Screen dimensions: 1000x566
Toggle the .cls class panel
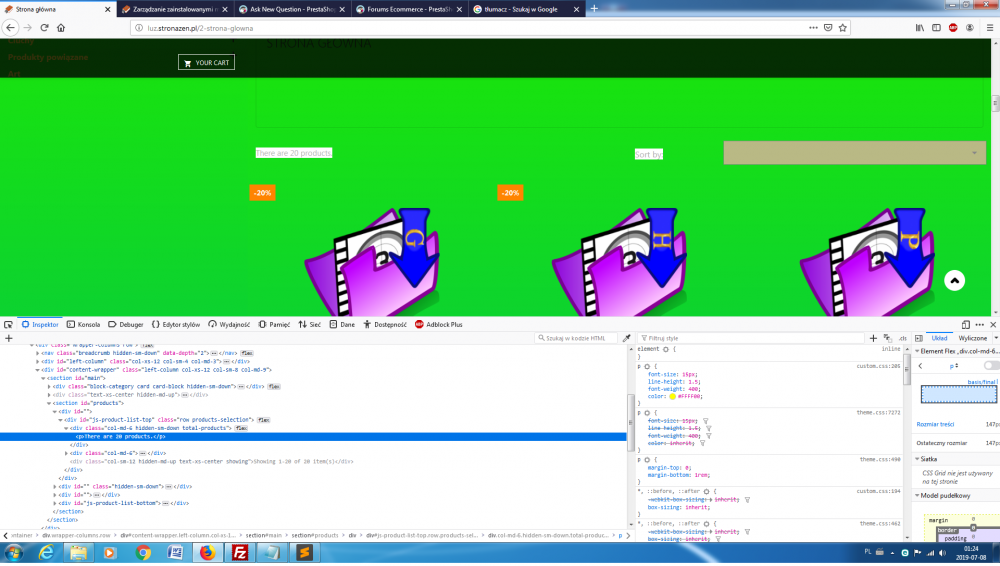(902, 338)
